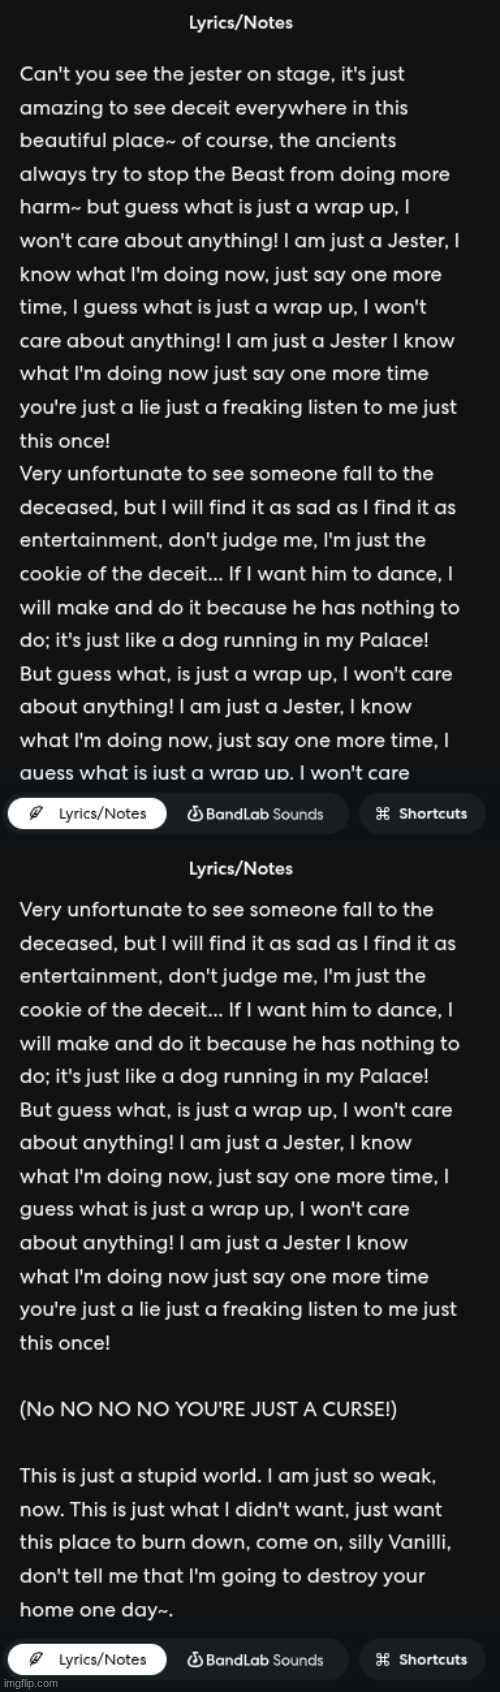
Task: Click the BandLab logo icon in upper tab bar
Action: coord(194,813)
